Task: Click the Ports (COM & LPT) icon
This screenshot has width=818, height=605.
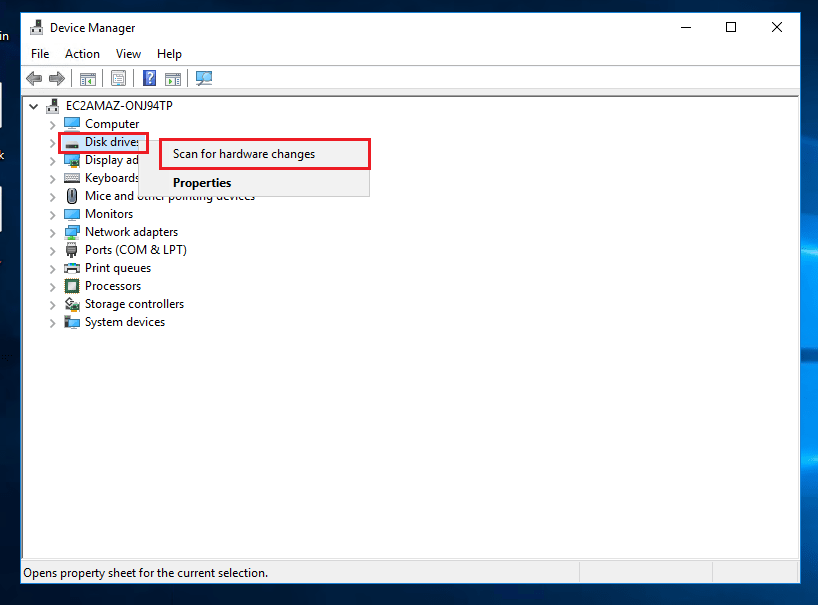Action: 72,250
